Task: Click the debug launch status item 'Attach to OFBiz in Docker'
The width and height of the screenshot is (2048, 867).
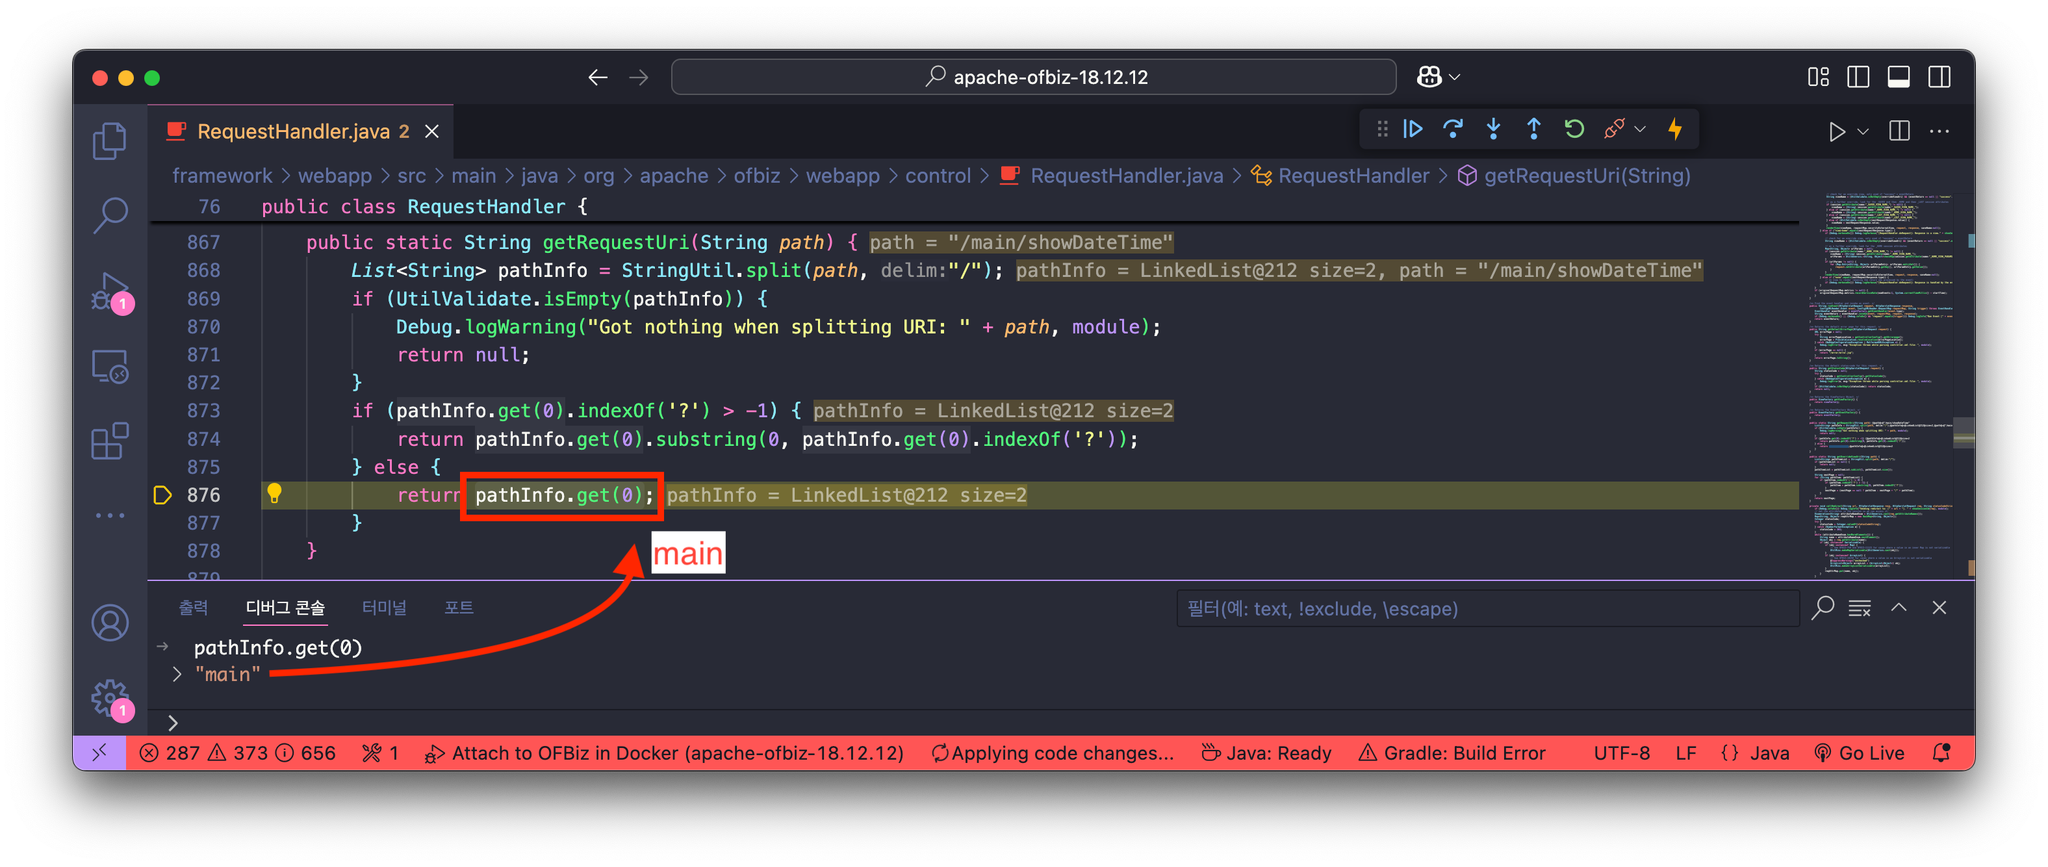Action: pyautogui.click(x=665, y=753)
